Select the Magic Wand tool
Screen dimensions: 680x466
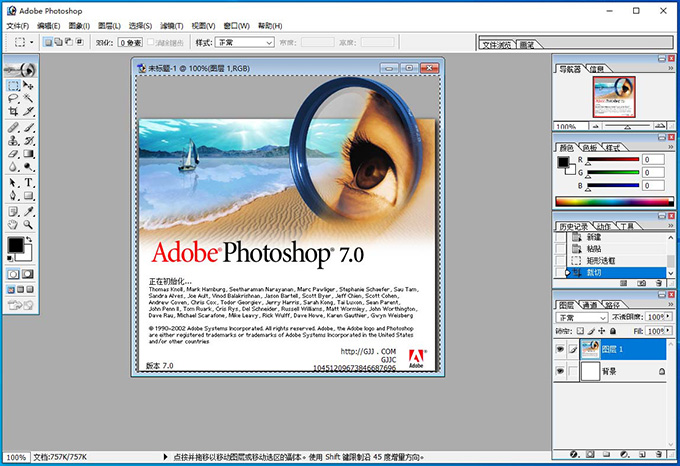coord(29,99)
